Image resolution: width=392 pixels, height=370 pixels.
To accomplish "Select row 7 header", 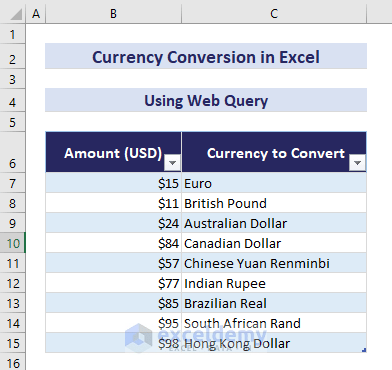I will click(x=13, y=183).
